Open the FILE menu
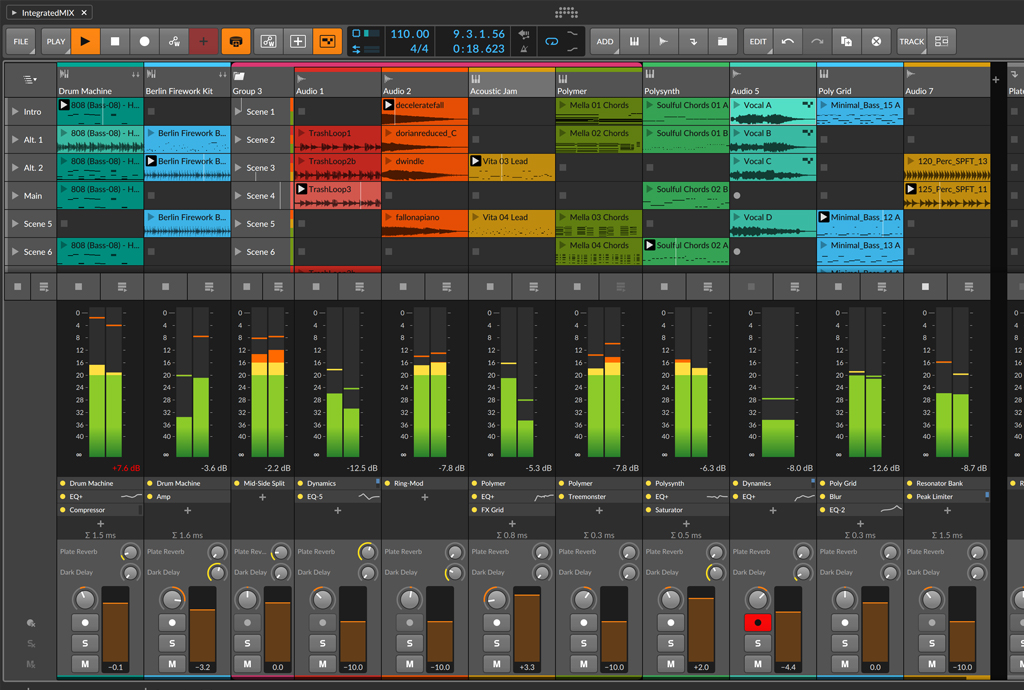 (20, 41)
